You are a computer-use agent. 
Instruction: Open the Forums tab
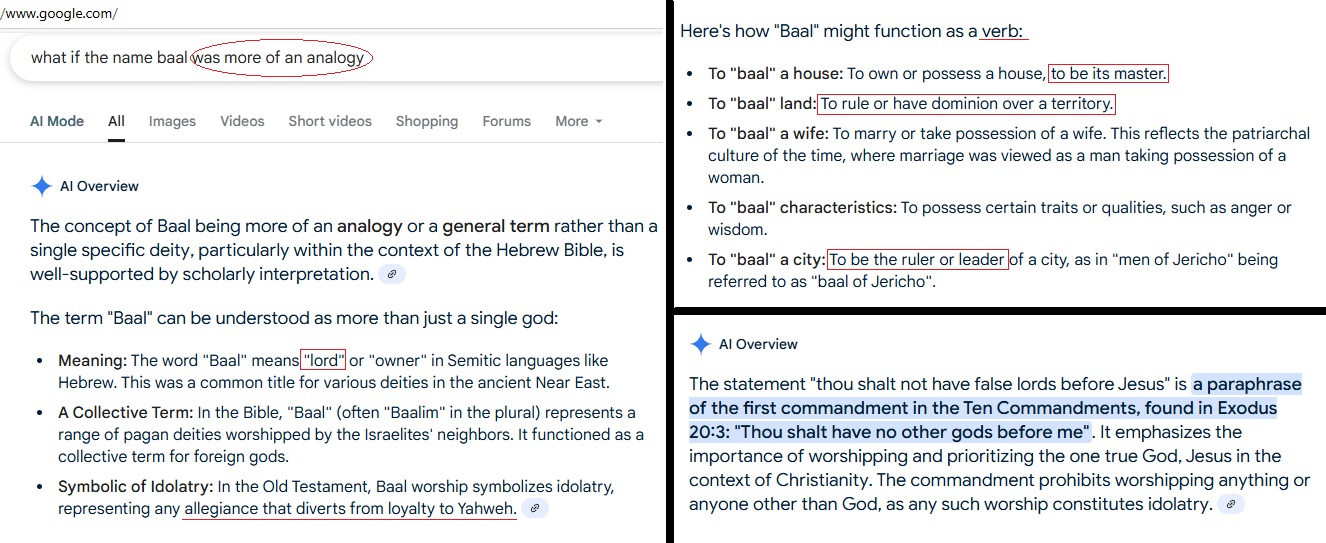tap(507, 121)
